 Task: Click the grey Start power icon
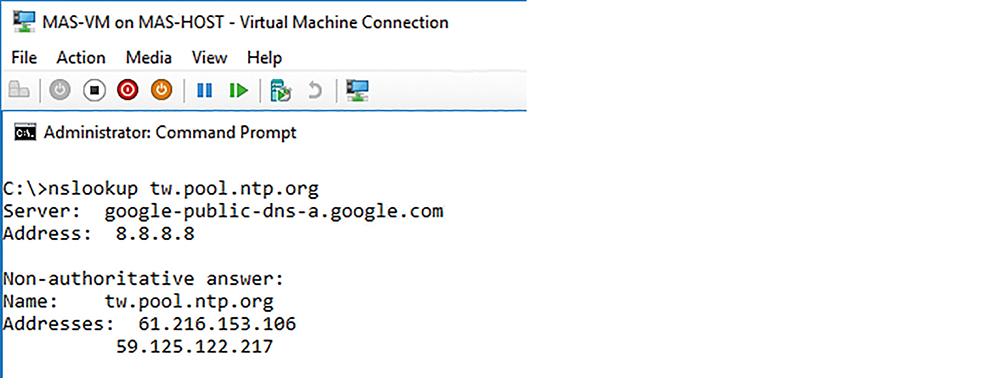point(59,91)
